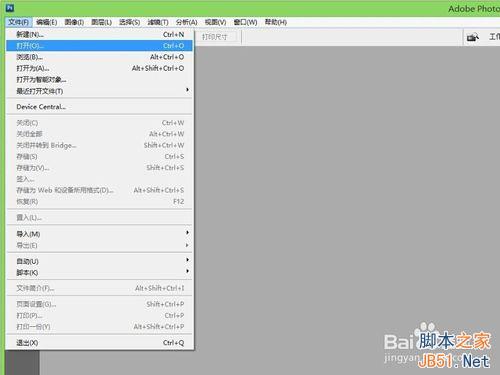Expand the 导入(M) submenu

99,234
